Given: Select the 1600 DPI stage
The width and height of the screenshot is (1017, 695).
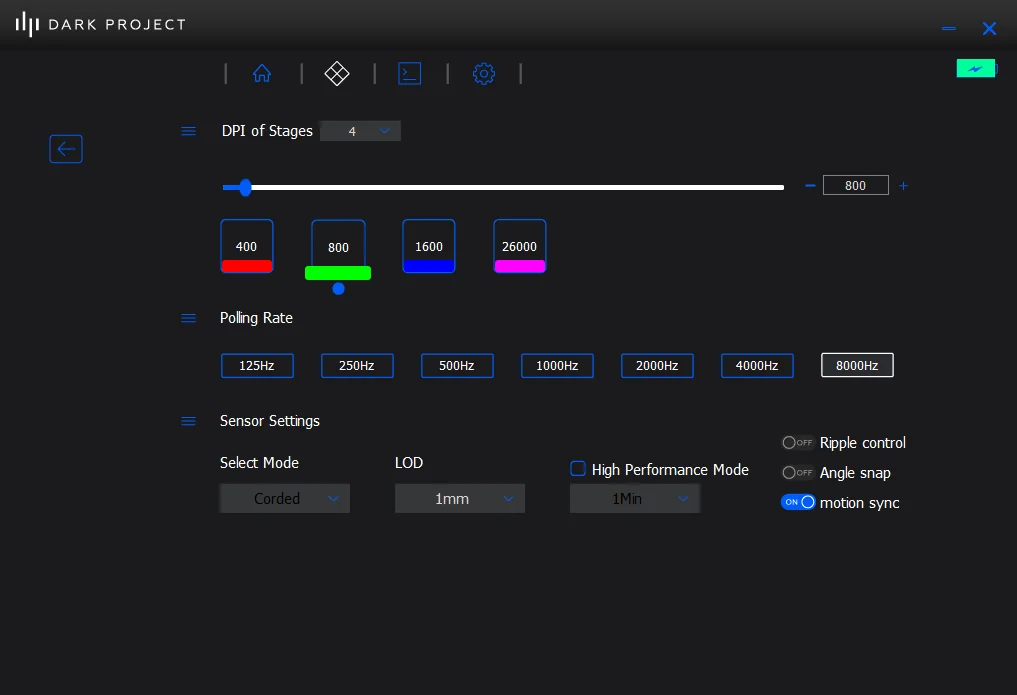Looking at the screenshot, I should (429, 246).
